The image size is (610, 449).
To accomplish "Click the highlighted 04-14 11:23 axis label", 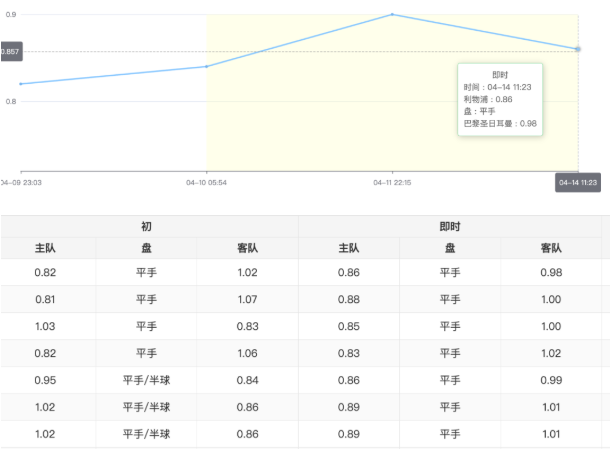I will click(578, 182).
